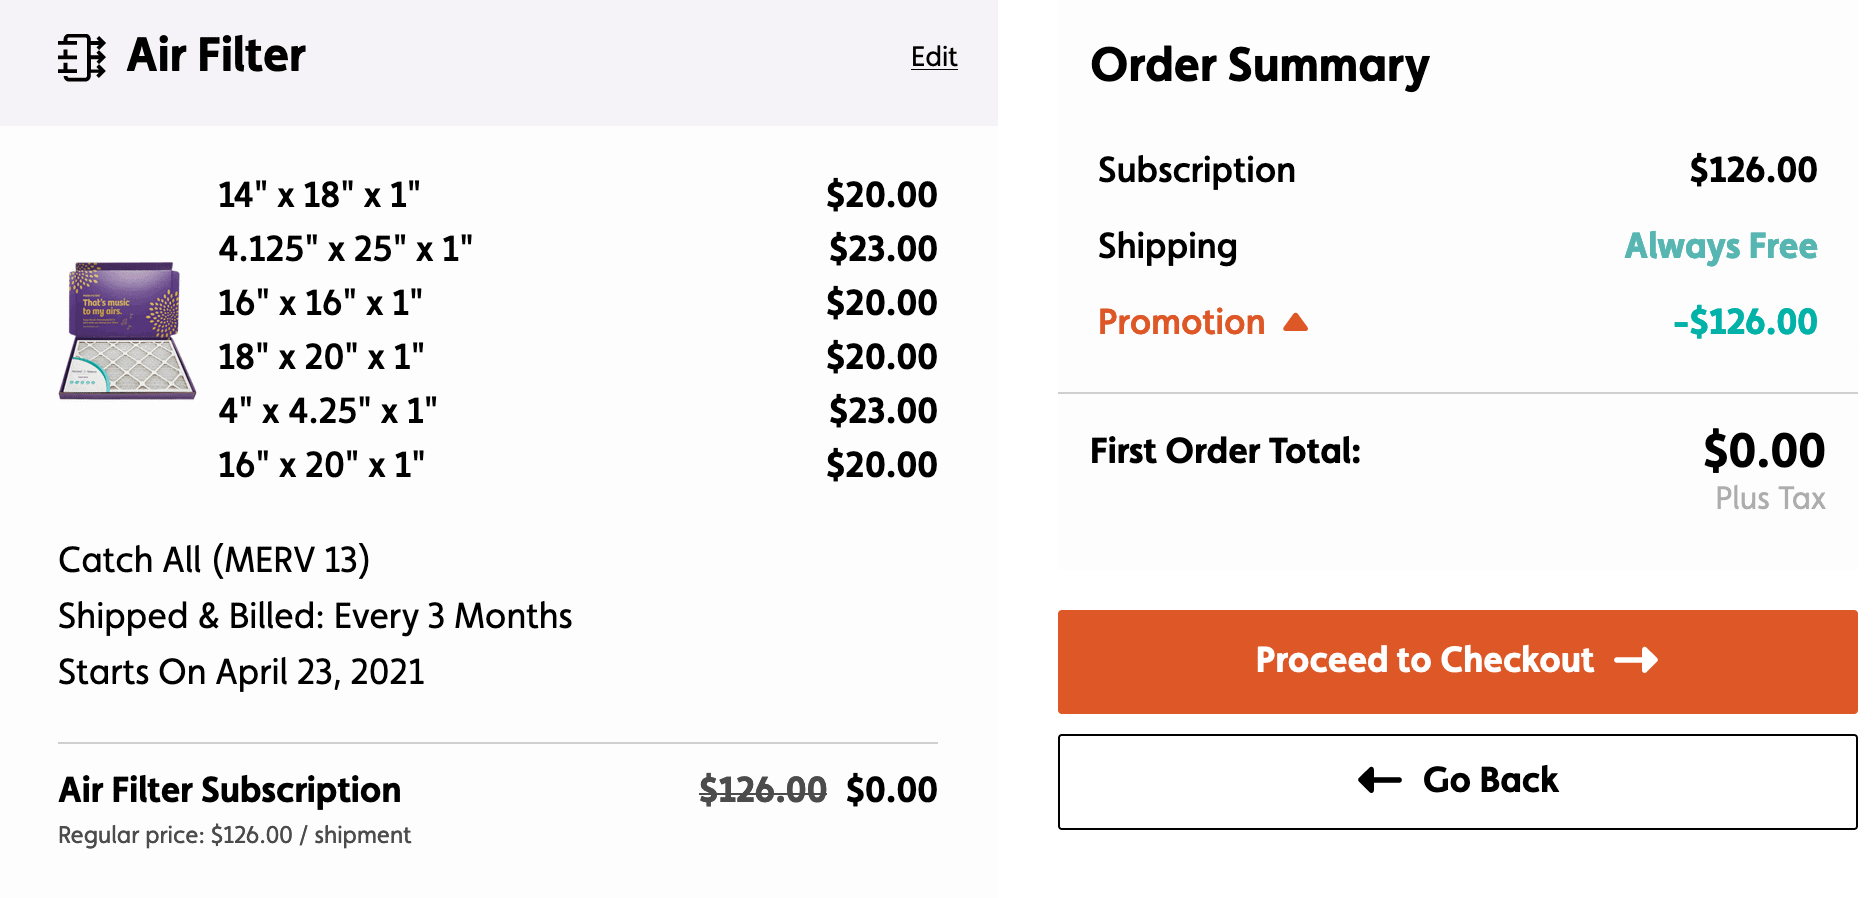Click the -$126.00 promotion discount amount
The image size is (1874, 898).
[x=1744, y=322]
